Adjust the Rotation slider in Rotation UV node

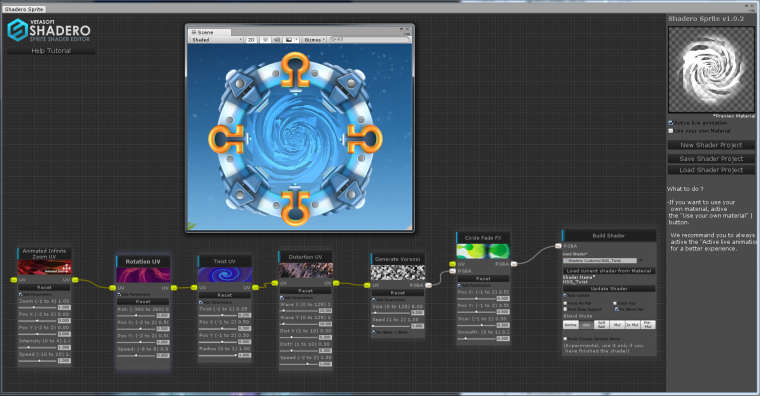point(137,316)
